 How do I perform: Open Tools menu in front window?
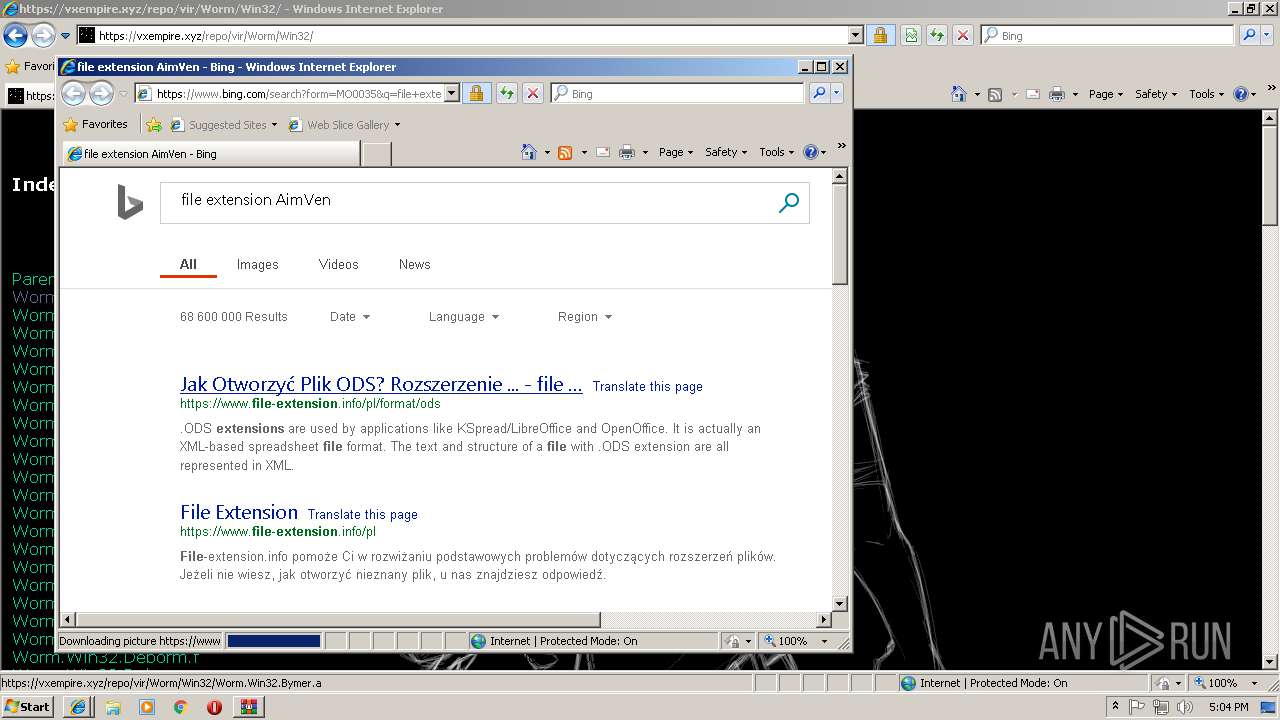[x=776, y=152]
